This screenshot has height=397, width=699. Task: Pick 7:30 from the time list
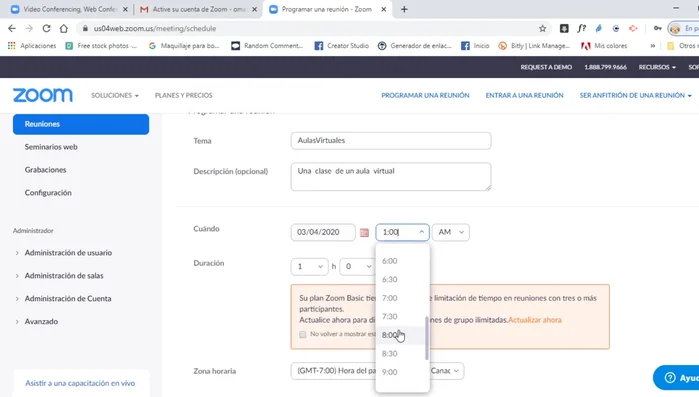pos(402,317)
